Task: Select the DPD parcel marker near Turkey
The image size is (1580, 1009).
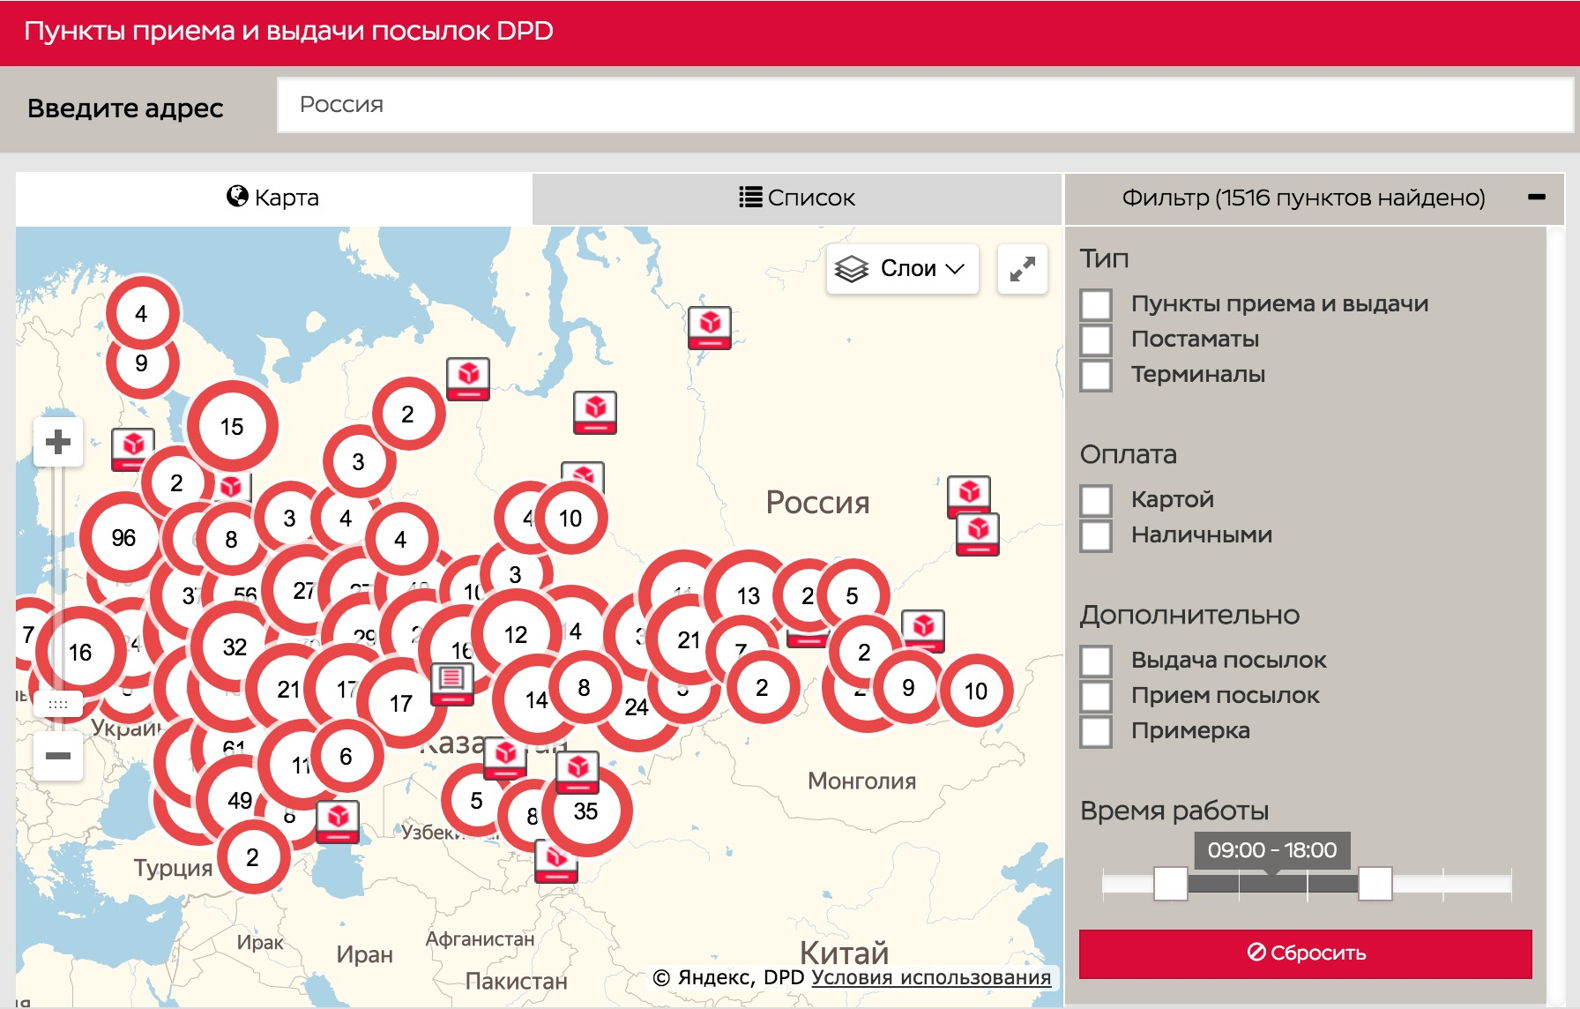Action: (338, 821)
